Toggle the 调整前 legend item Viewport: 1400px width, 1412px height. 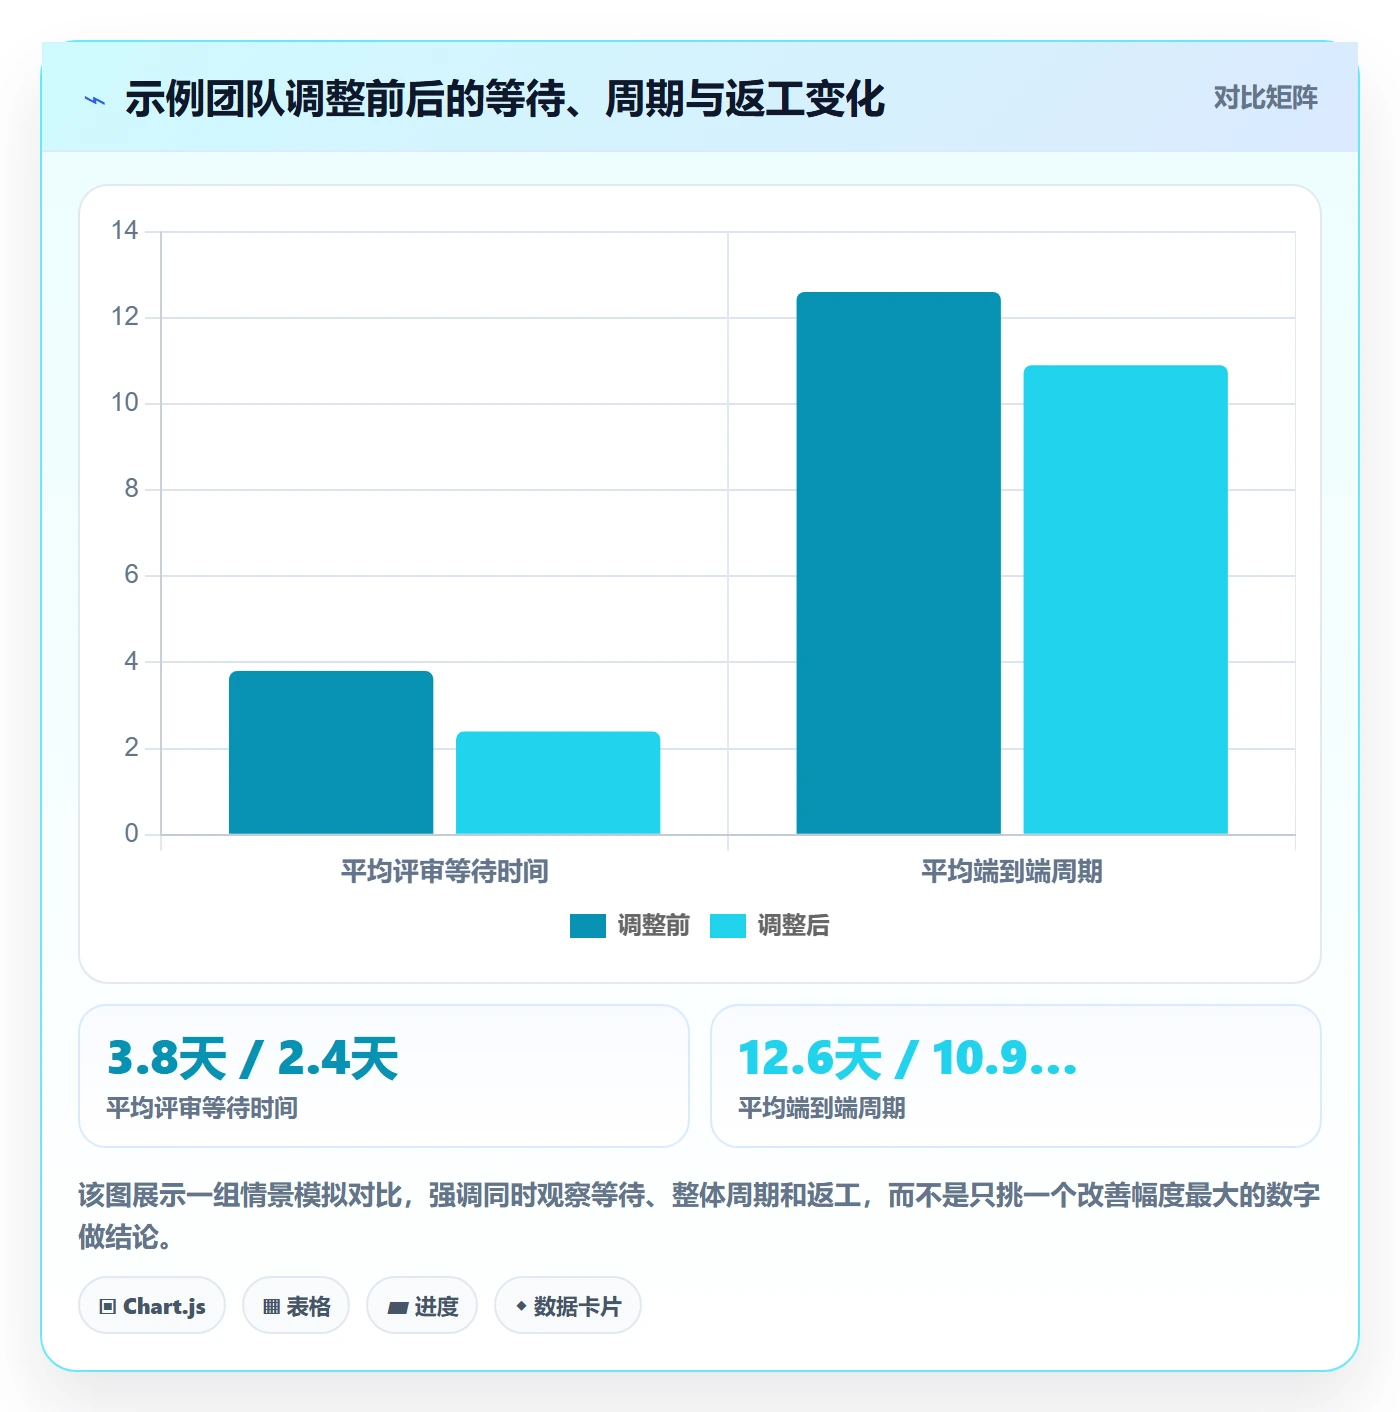630,926
